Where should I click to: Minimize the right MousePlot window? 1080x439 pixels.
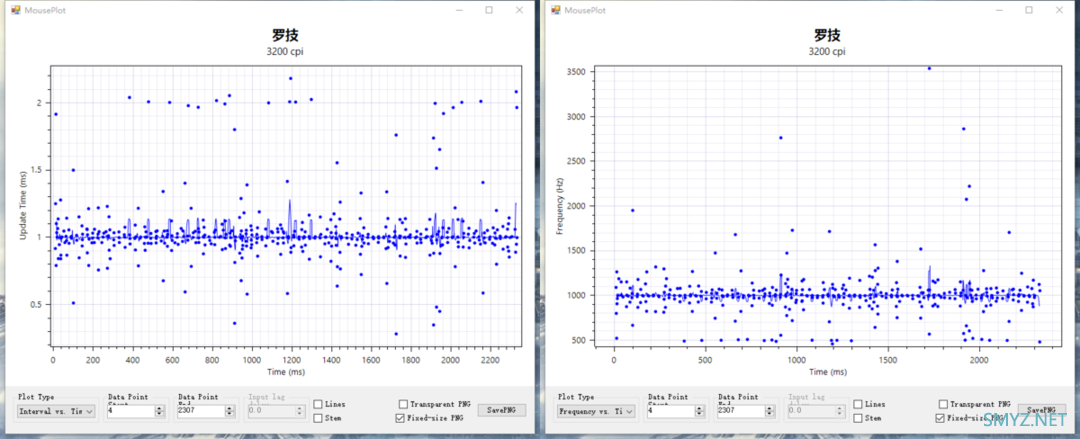(x=999, y=10)
